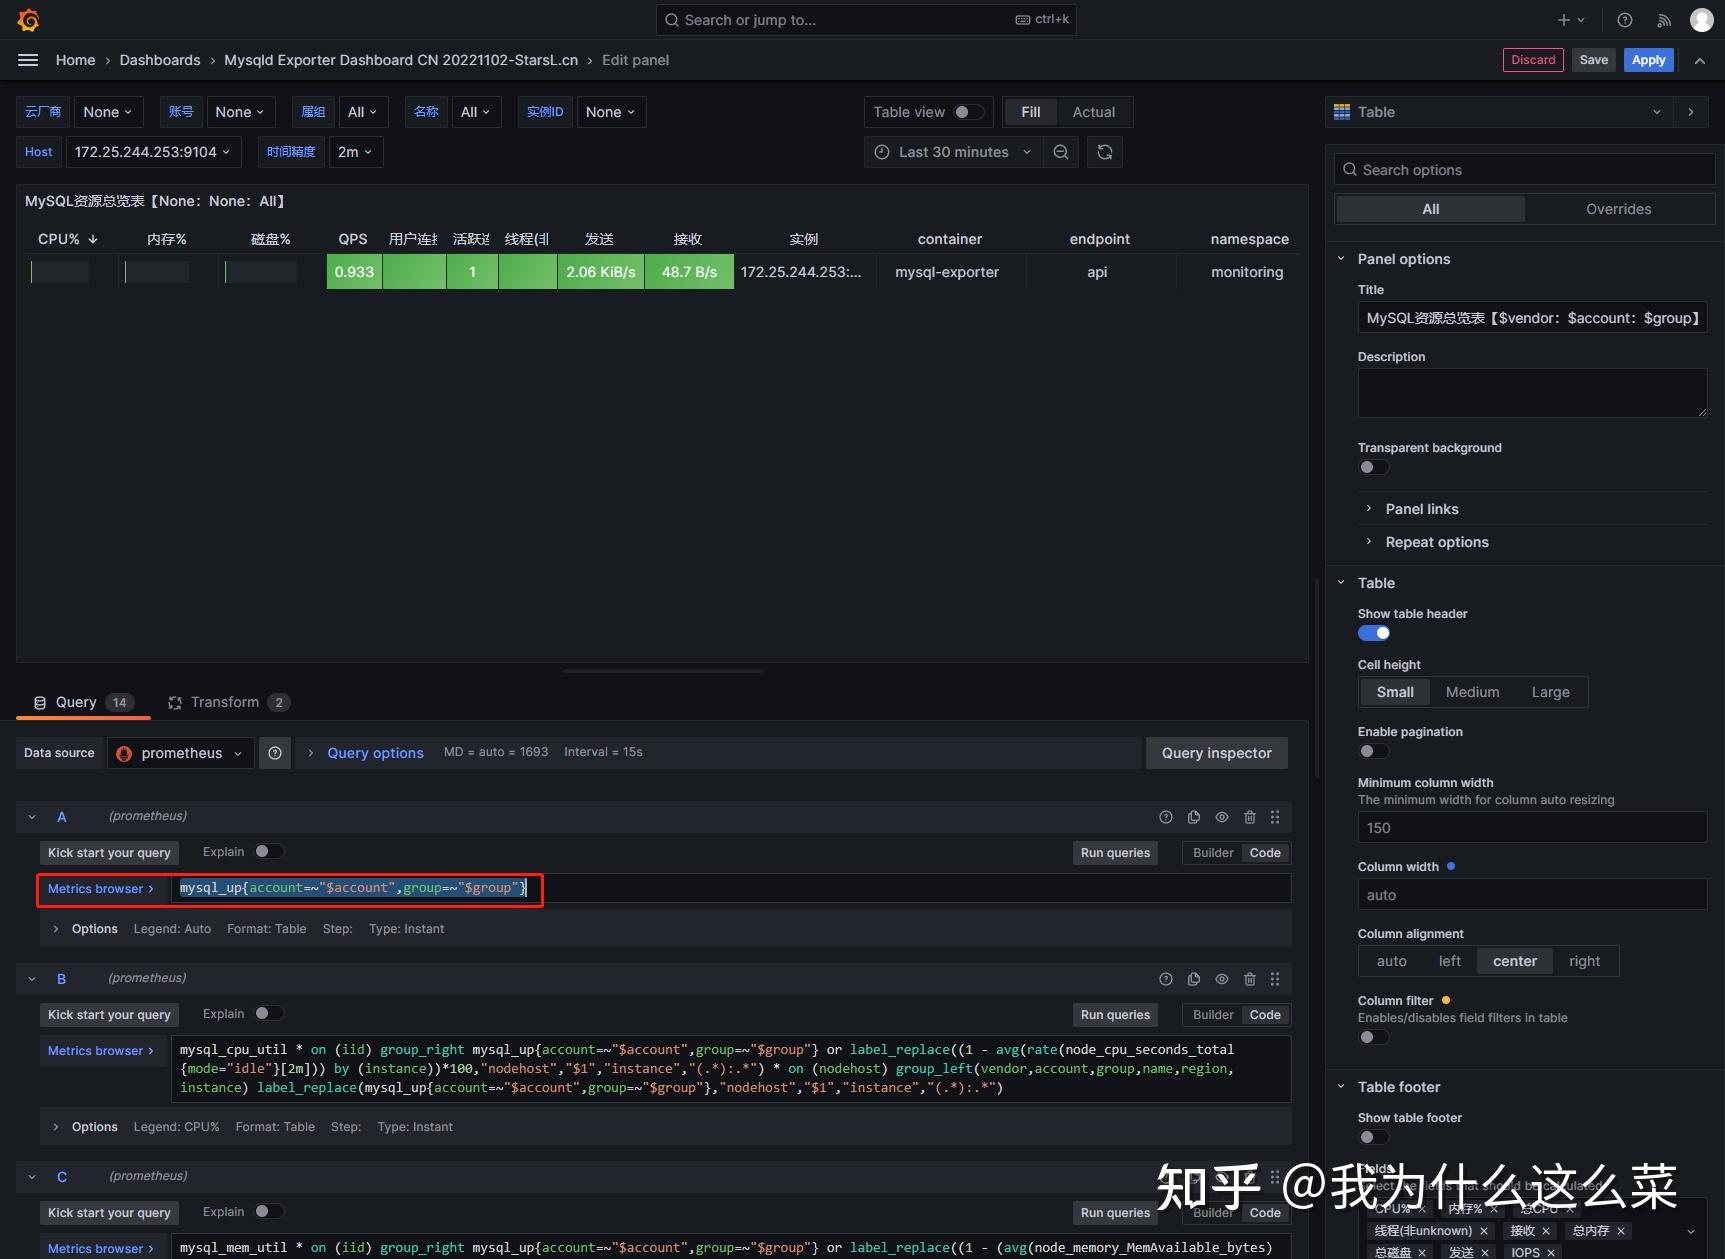Open the Query inspector
Image resolution: width=1725 pixels, height=1259 pixels.
click(x=1216, y=753)
